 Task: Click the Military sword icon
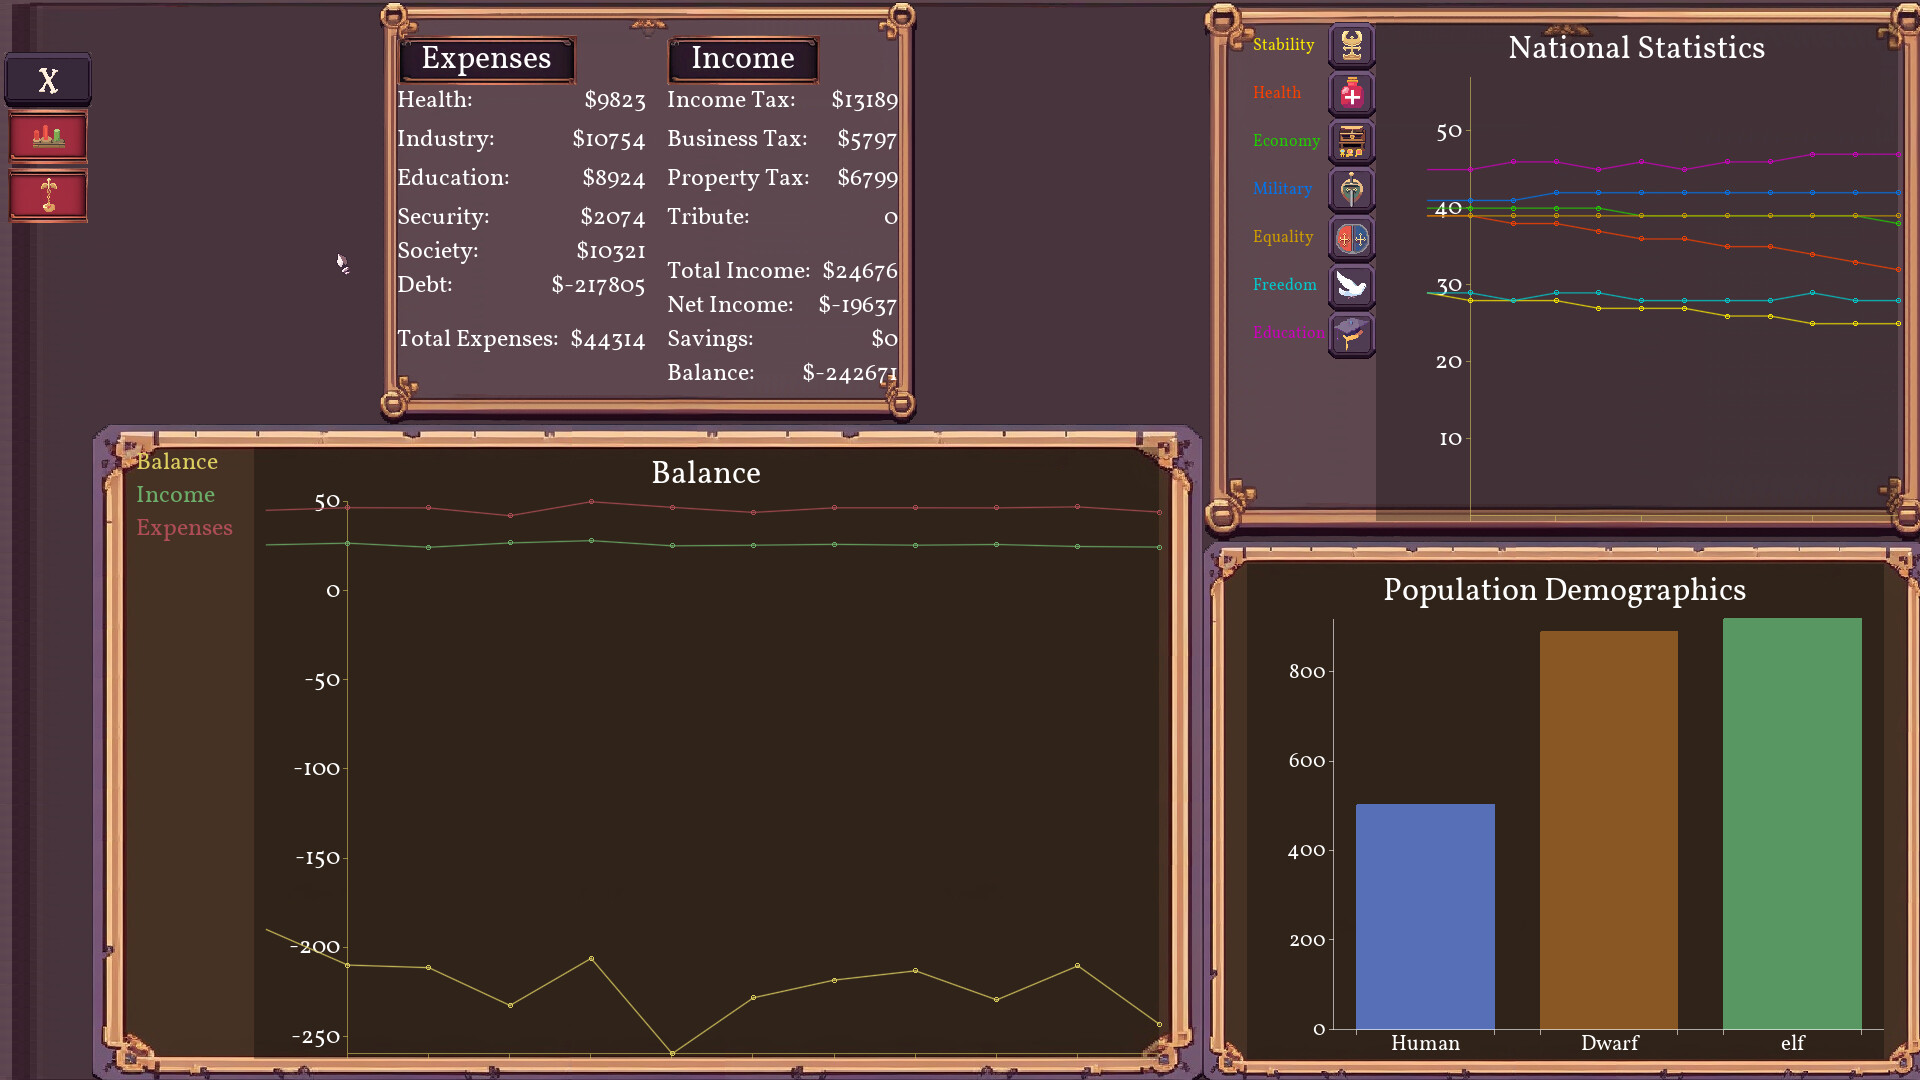coord(1352,189)
